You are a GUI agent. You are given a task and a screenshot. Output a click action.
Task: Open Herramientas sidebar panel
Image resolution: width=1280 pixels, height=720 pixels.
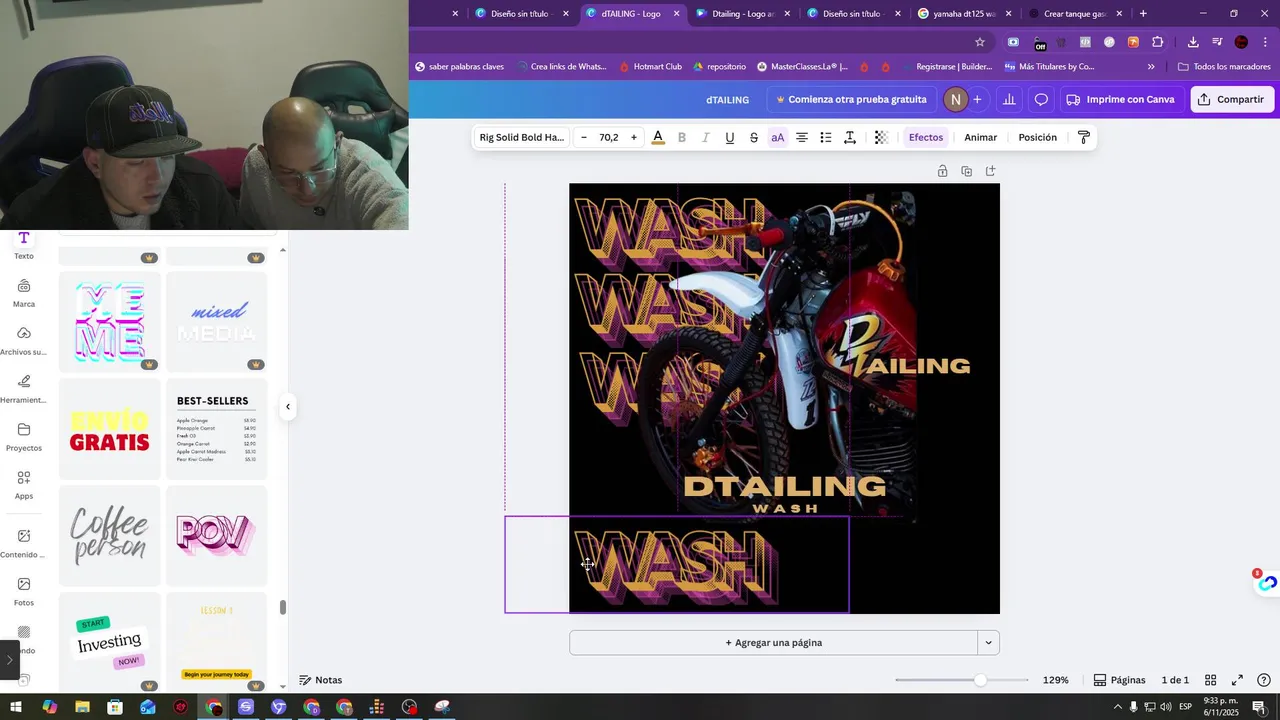(x=24, y=389)
